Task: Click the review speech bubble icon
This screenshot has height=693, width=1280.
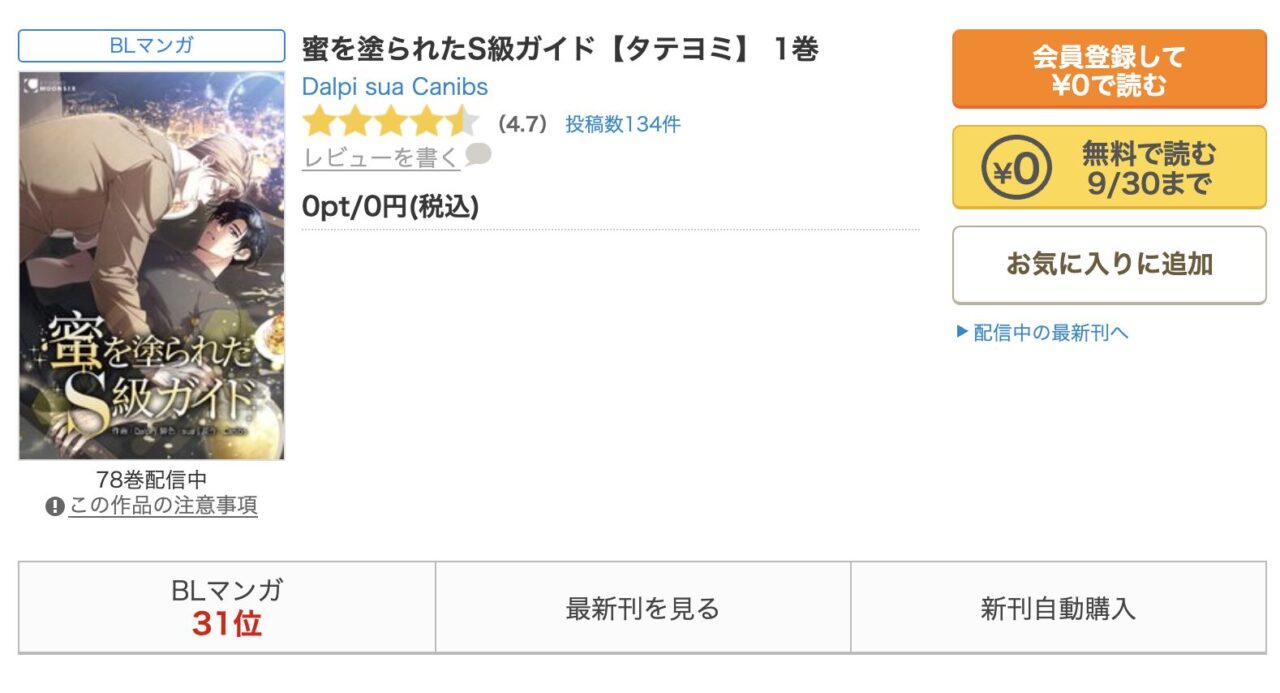Action: point(479,156)
